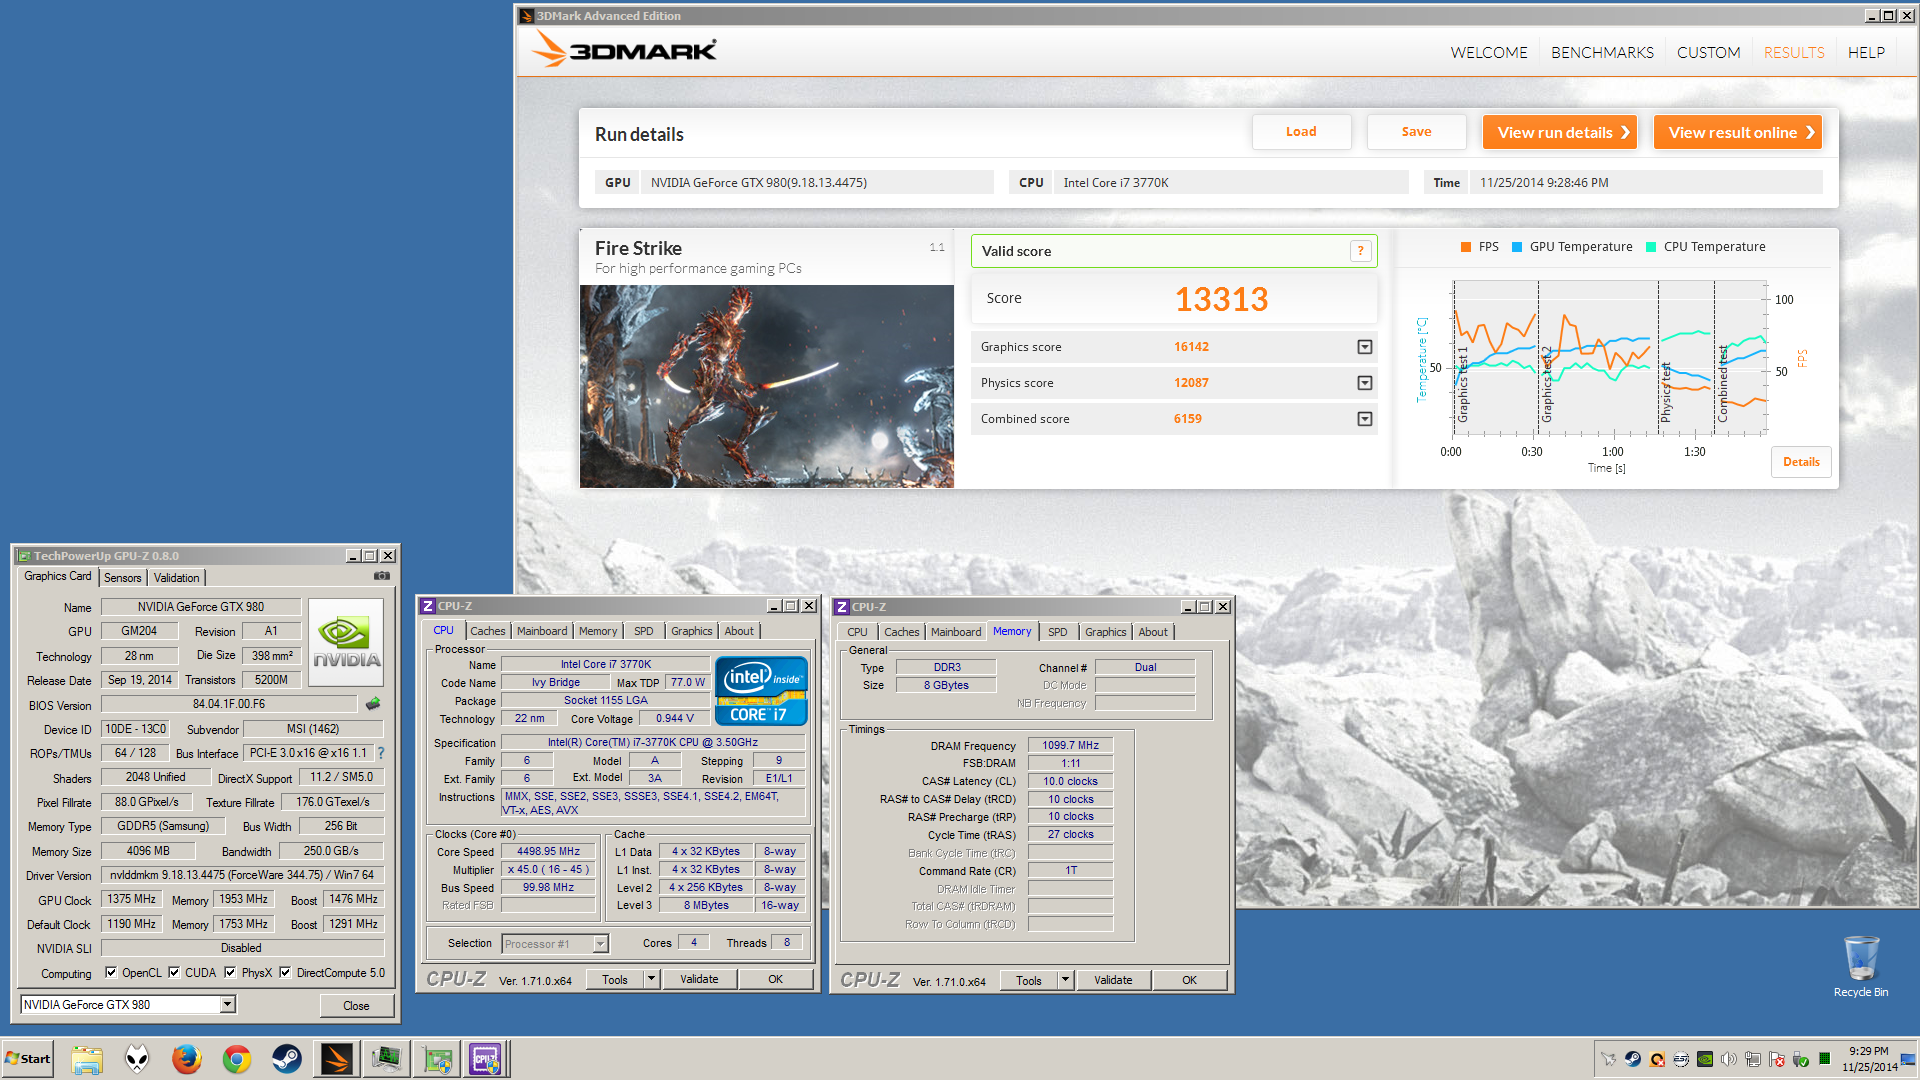
Task: Open Tools dropdown arrow in CPU-Z CPU window
Action: (x=651, y=980)
